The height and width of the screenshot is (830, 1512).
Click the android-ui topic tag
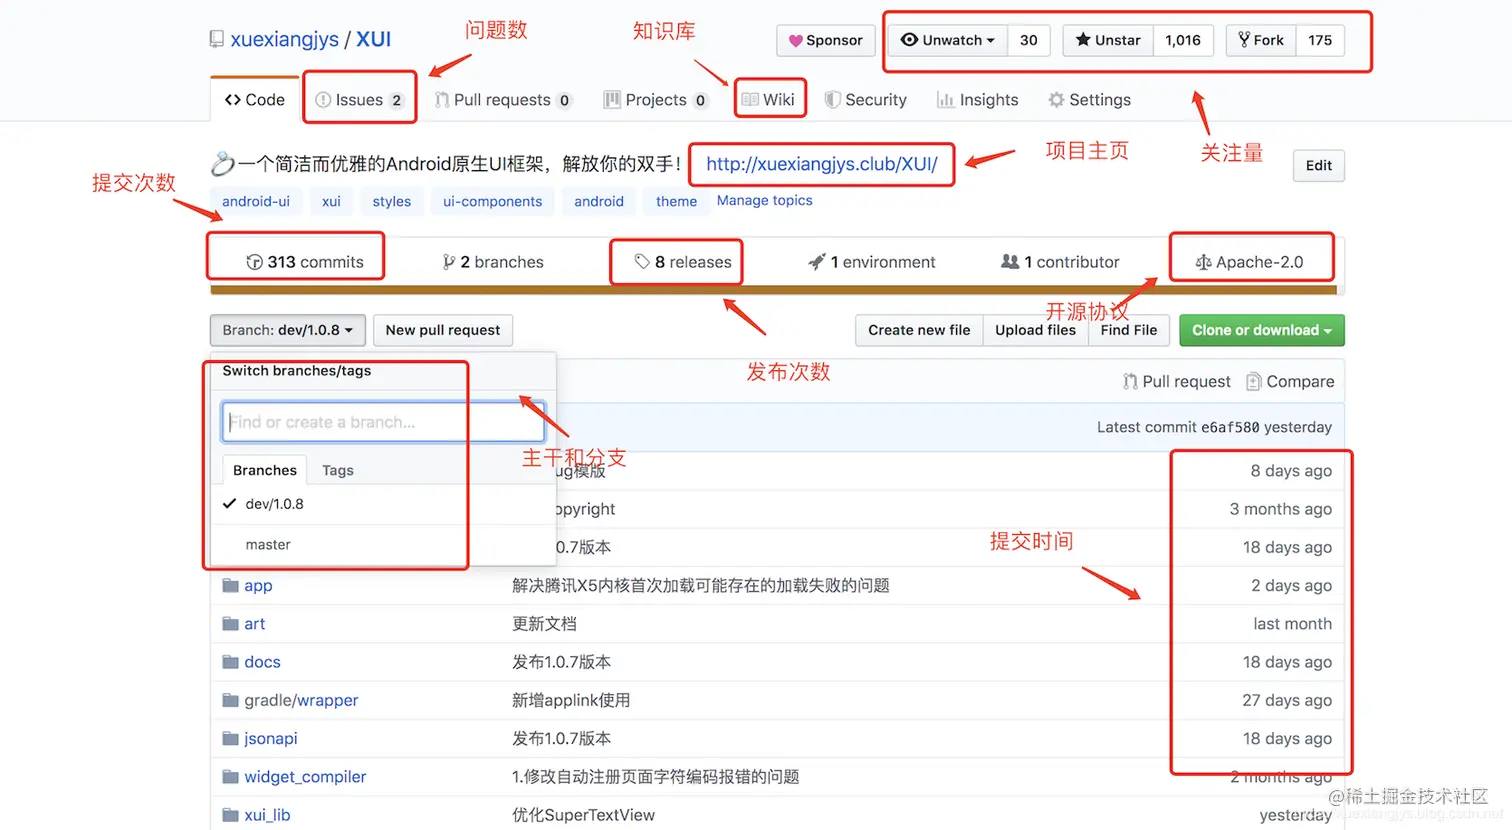256,201
